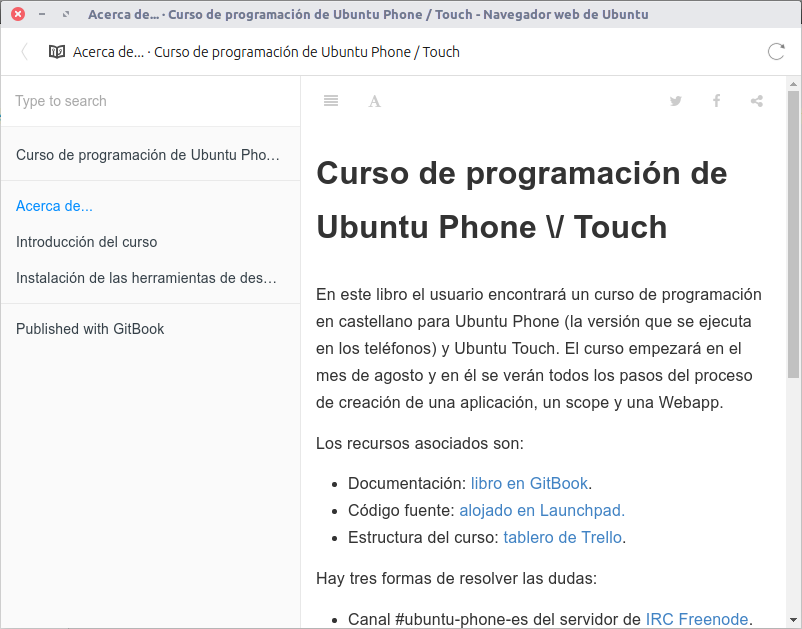Select Acerca de... chapter
This screenshot has height=629, width=802.
(x=54, y=206)
